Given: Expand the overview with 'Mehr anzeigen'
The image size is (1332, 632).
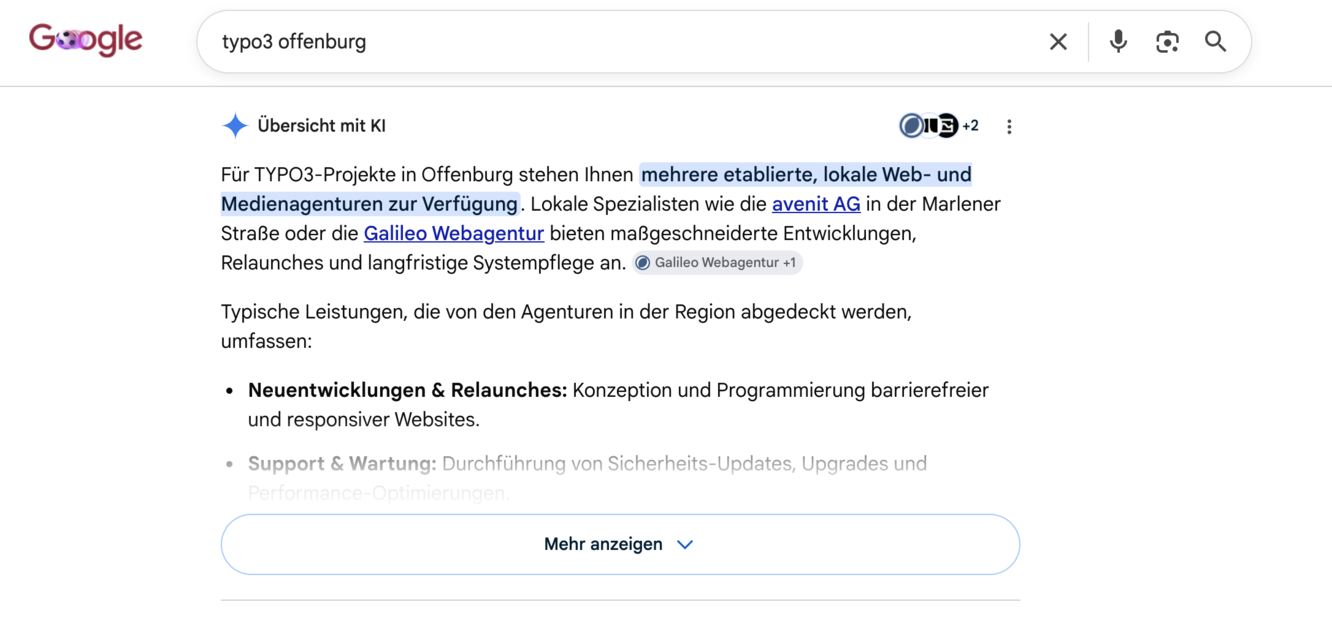Looking at the screenshot, I should (620, 544).
